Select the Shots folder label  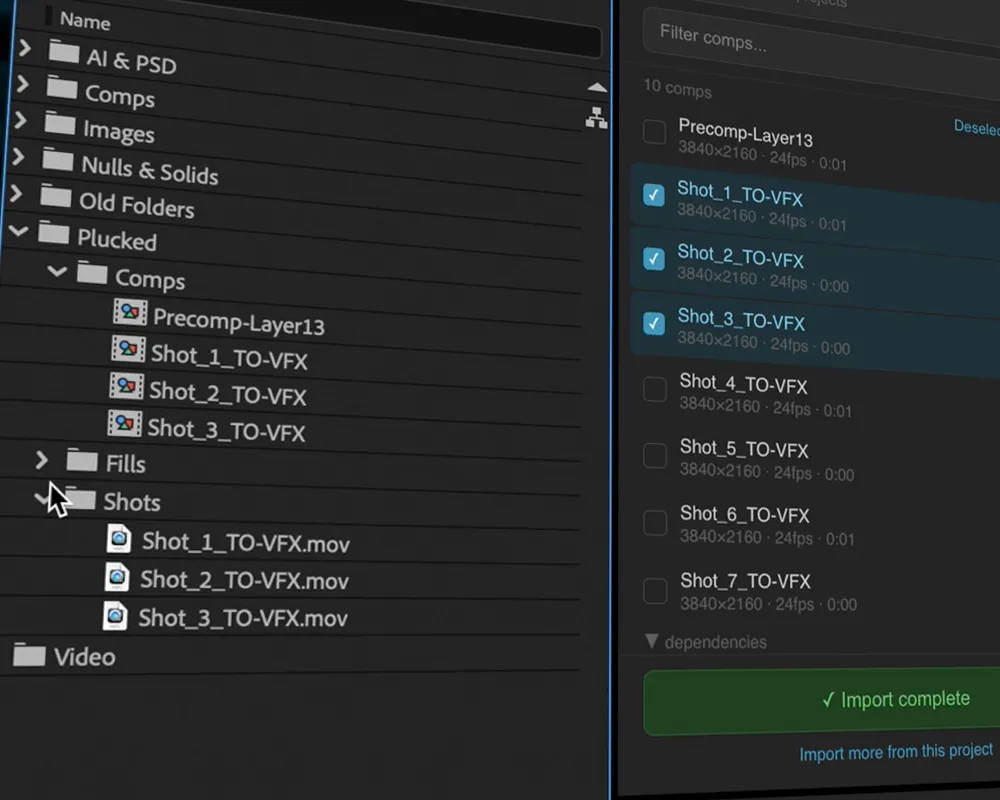tap(131, 501)
